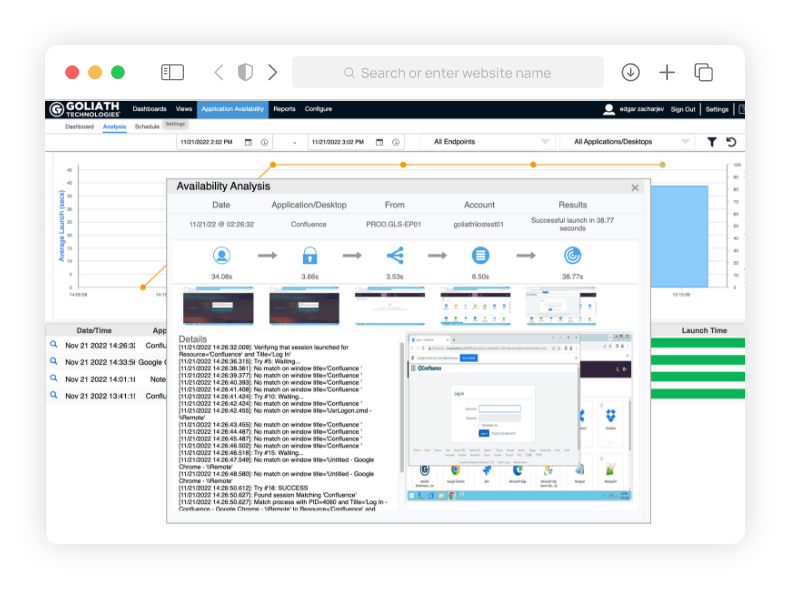The width and height of the screenshot is (790, 589).
Task: Open the browser downloads icon
Action: pos(630,72)
